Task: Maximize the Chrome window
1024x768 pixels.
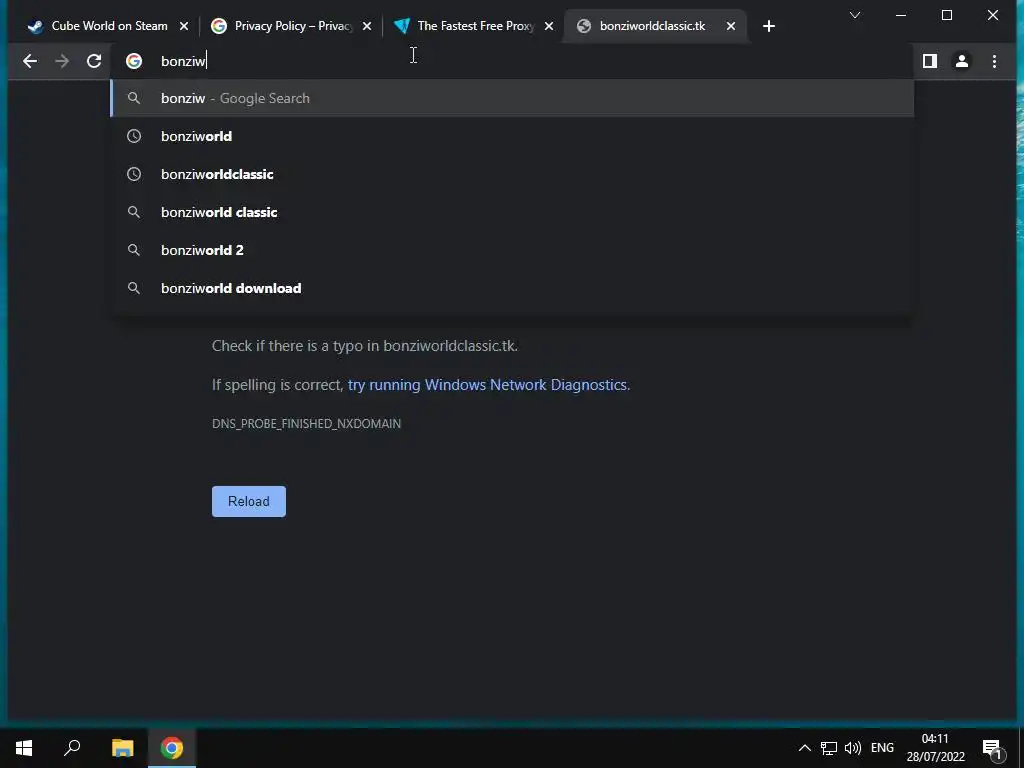Action: pyautogui.click(x=946, y=15)
